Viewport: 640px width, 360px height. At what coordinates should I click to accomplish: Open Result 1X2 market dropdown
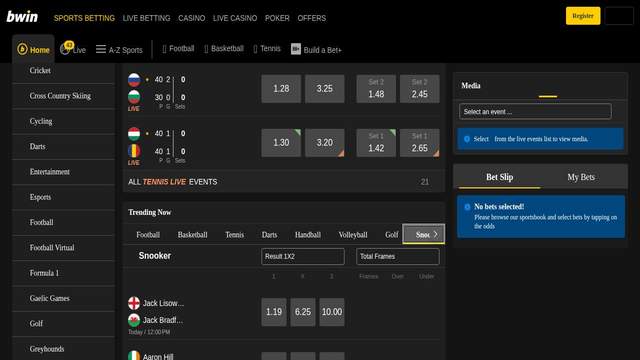(x=303, y=257)
